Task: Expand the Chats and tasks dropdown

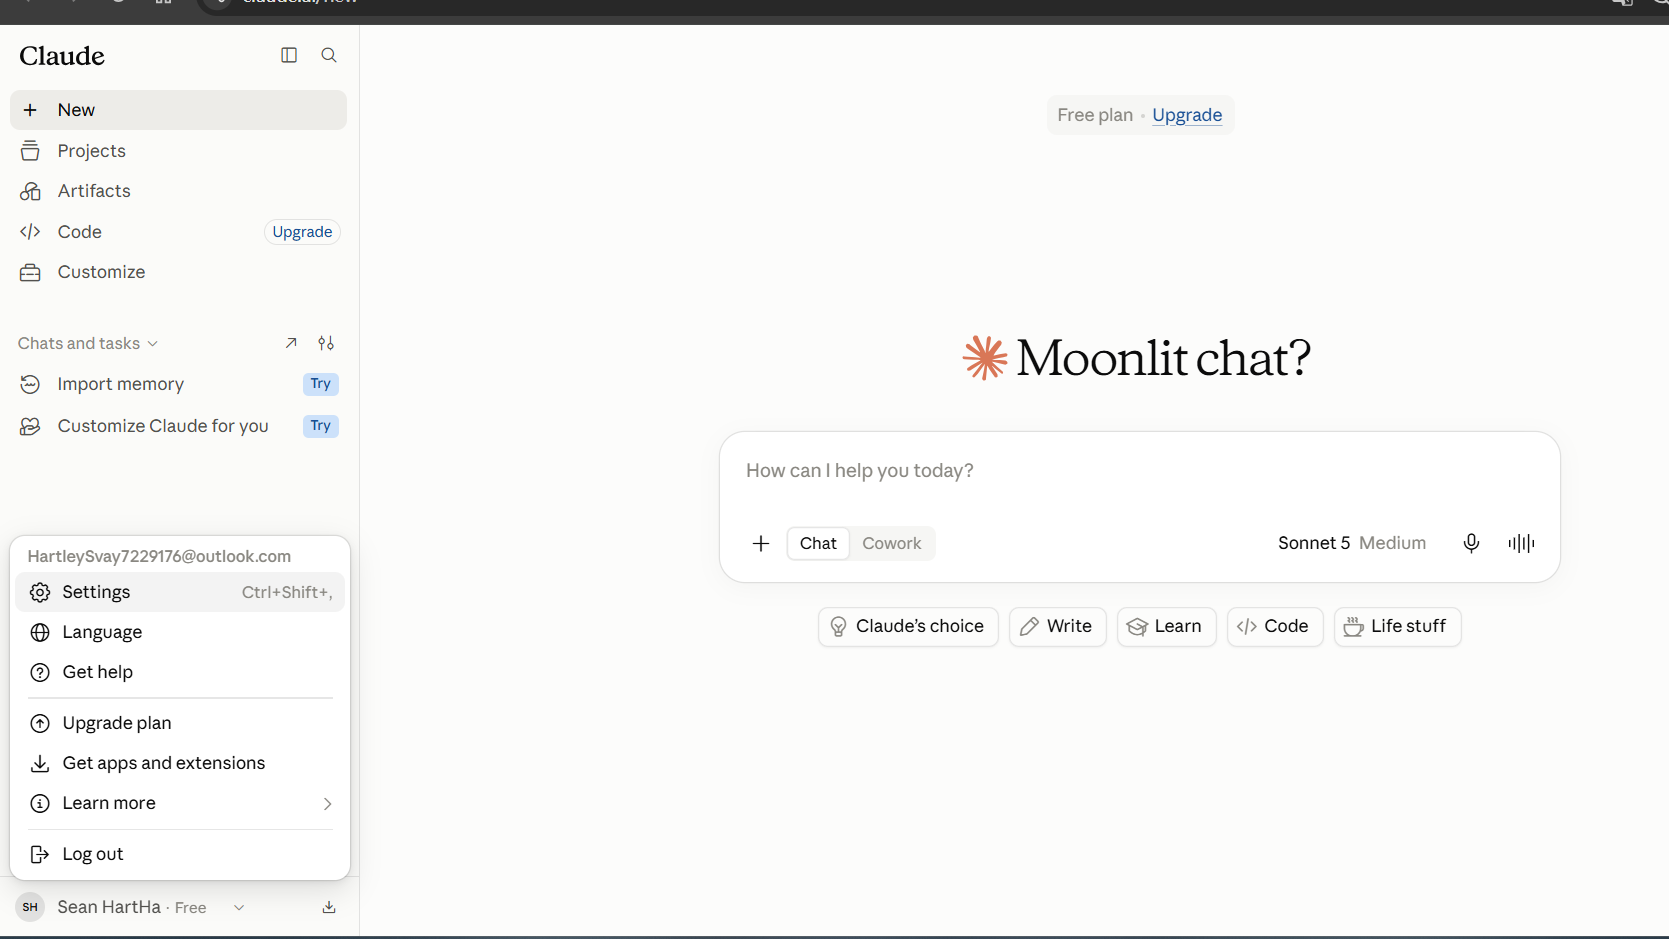Action: click(88, 343)
